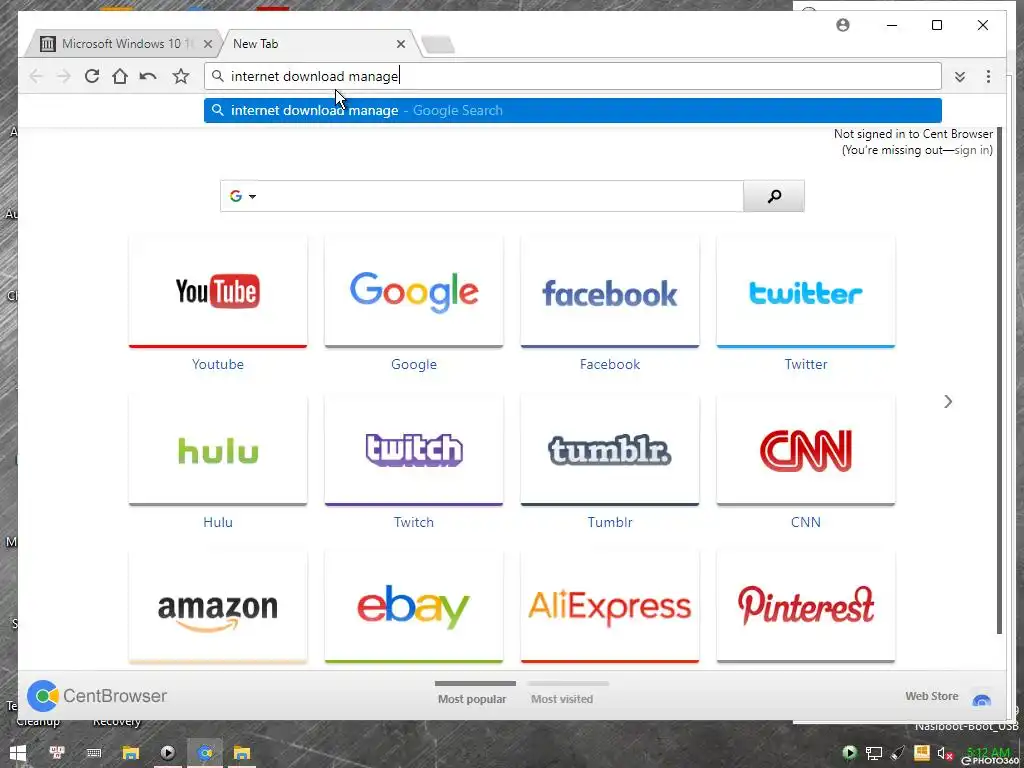Switch to the Most popular tab
1024x768 pixels.
472,699
